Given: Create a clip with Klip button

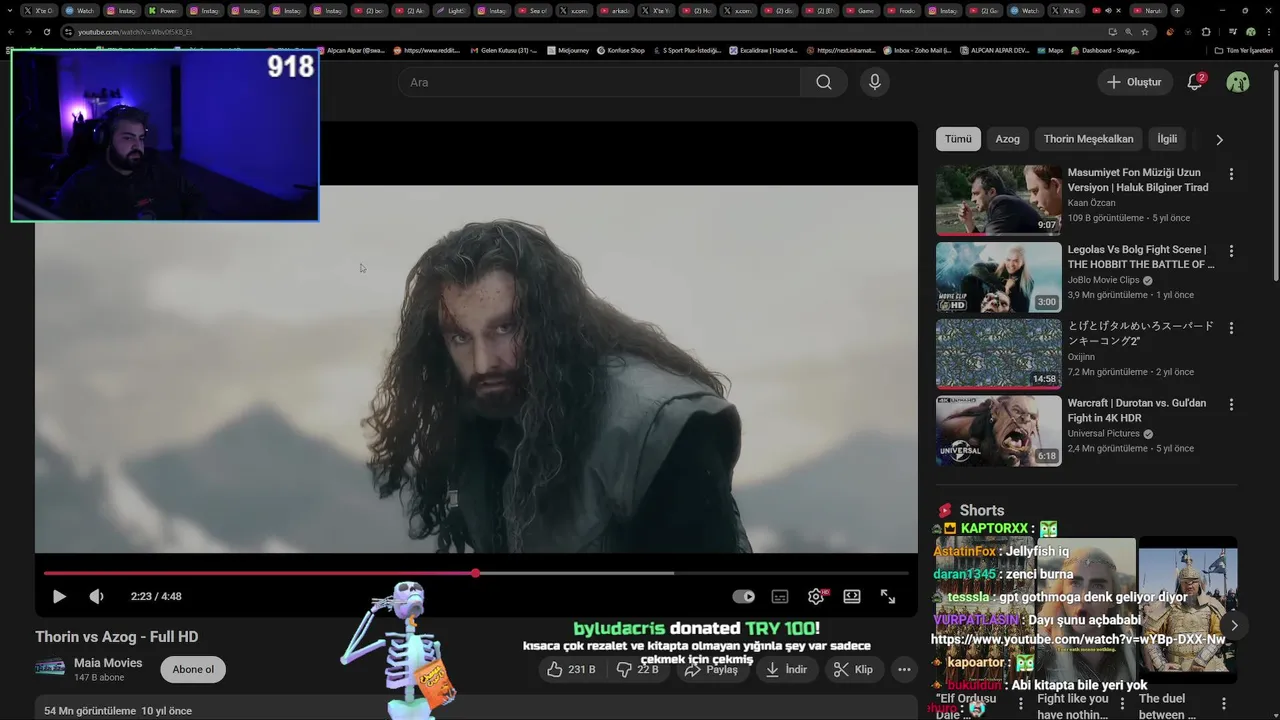Looking at the screenshot, I should point(854,669).
